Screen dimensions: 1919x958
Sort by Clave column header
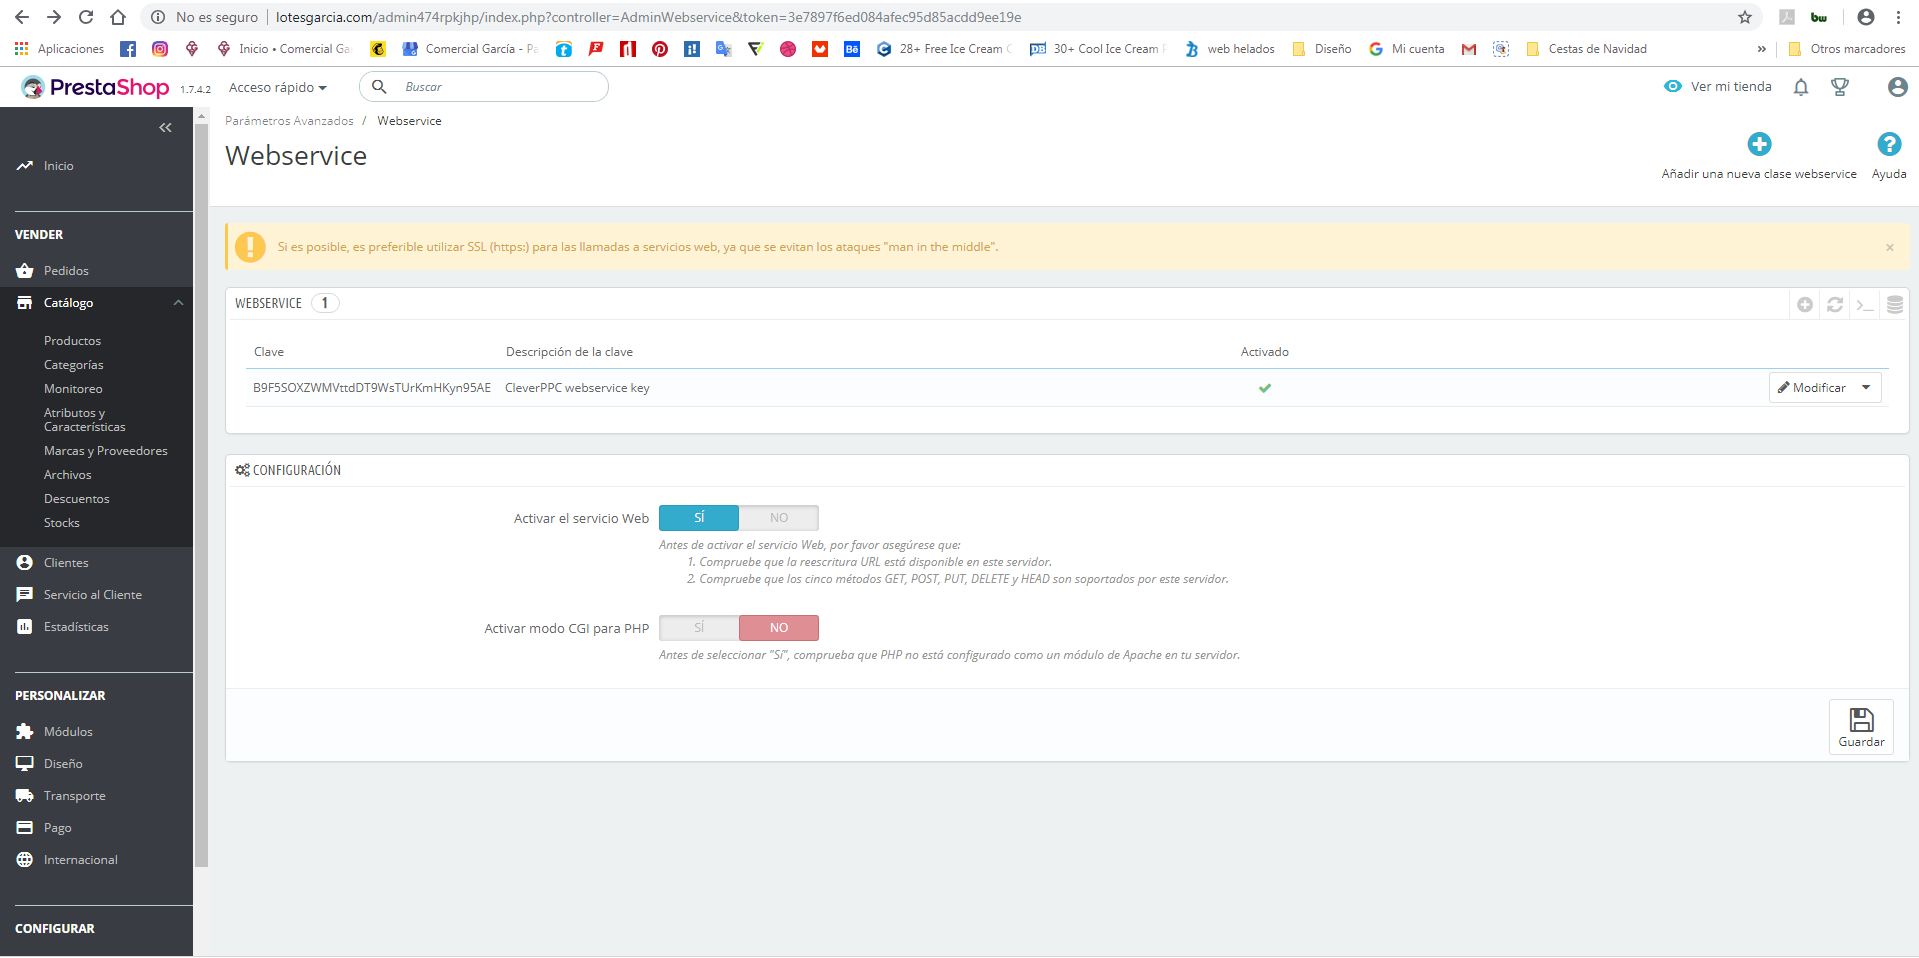coord(269,352)
